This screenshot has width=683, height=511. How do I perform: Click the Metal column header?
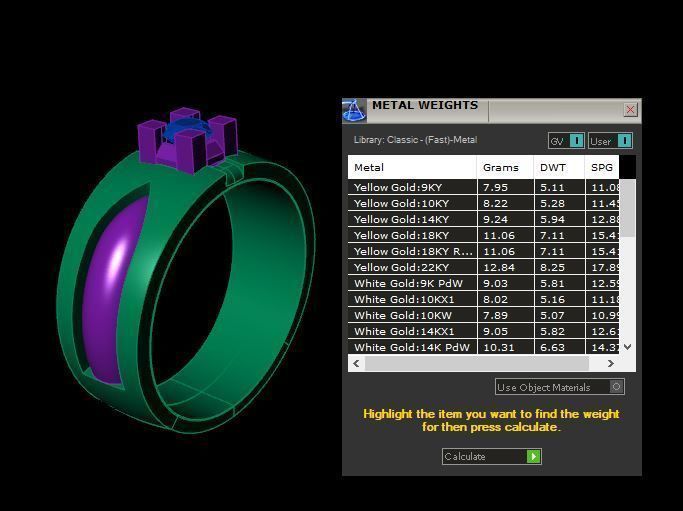412,167
